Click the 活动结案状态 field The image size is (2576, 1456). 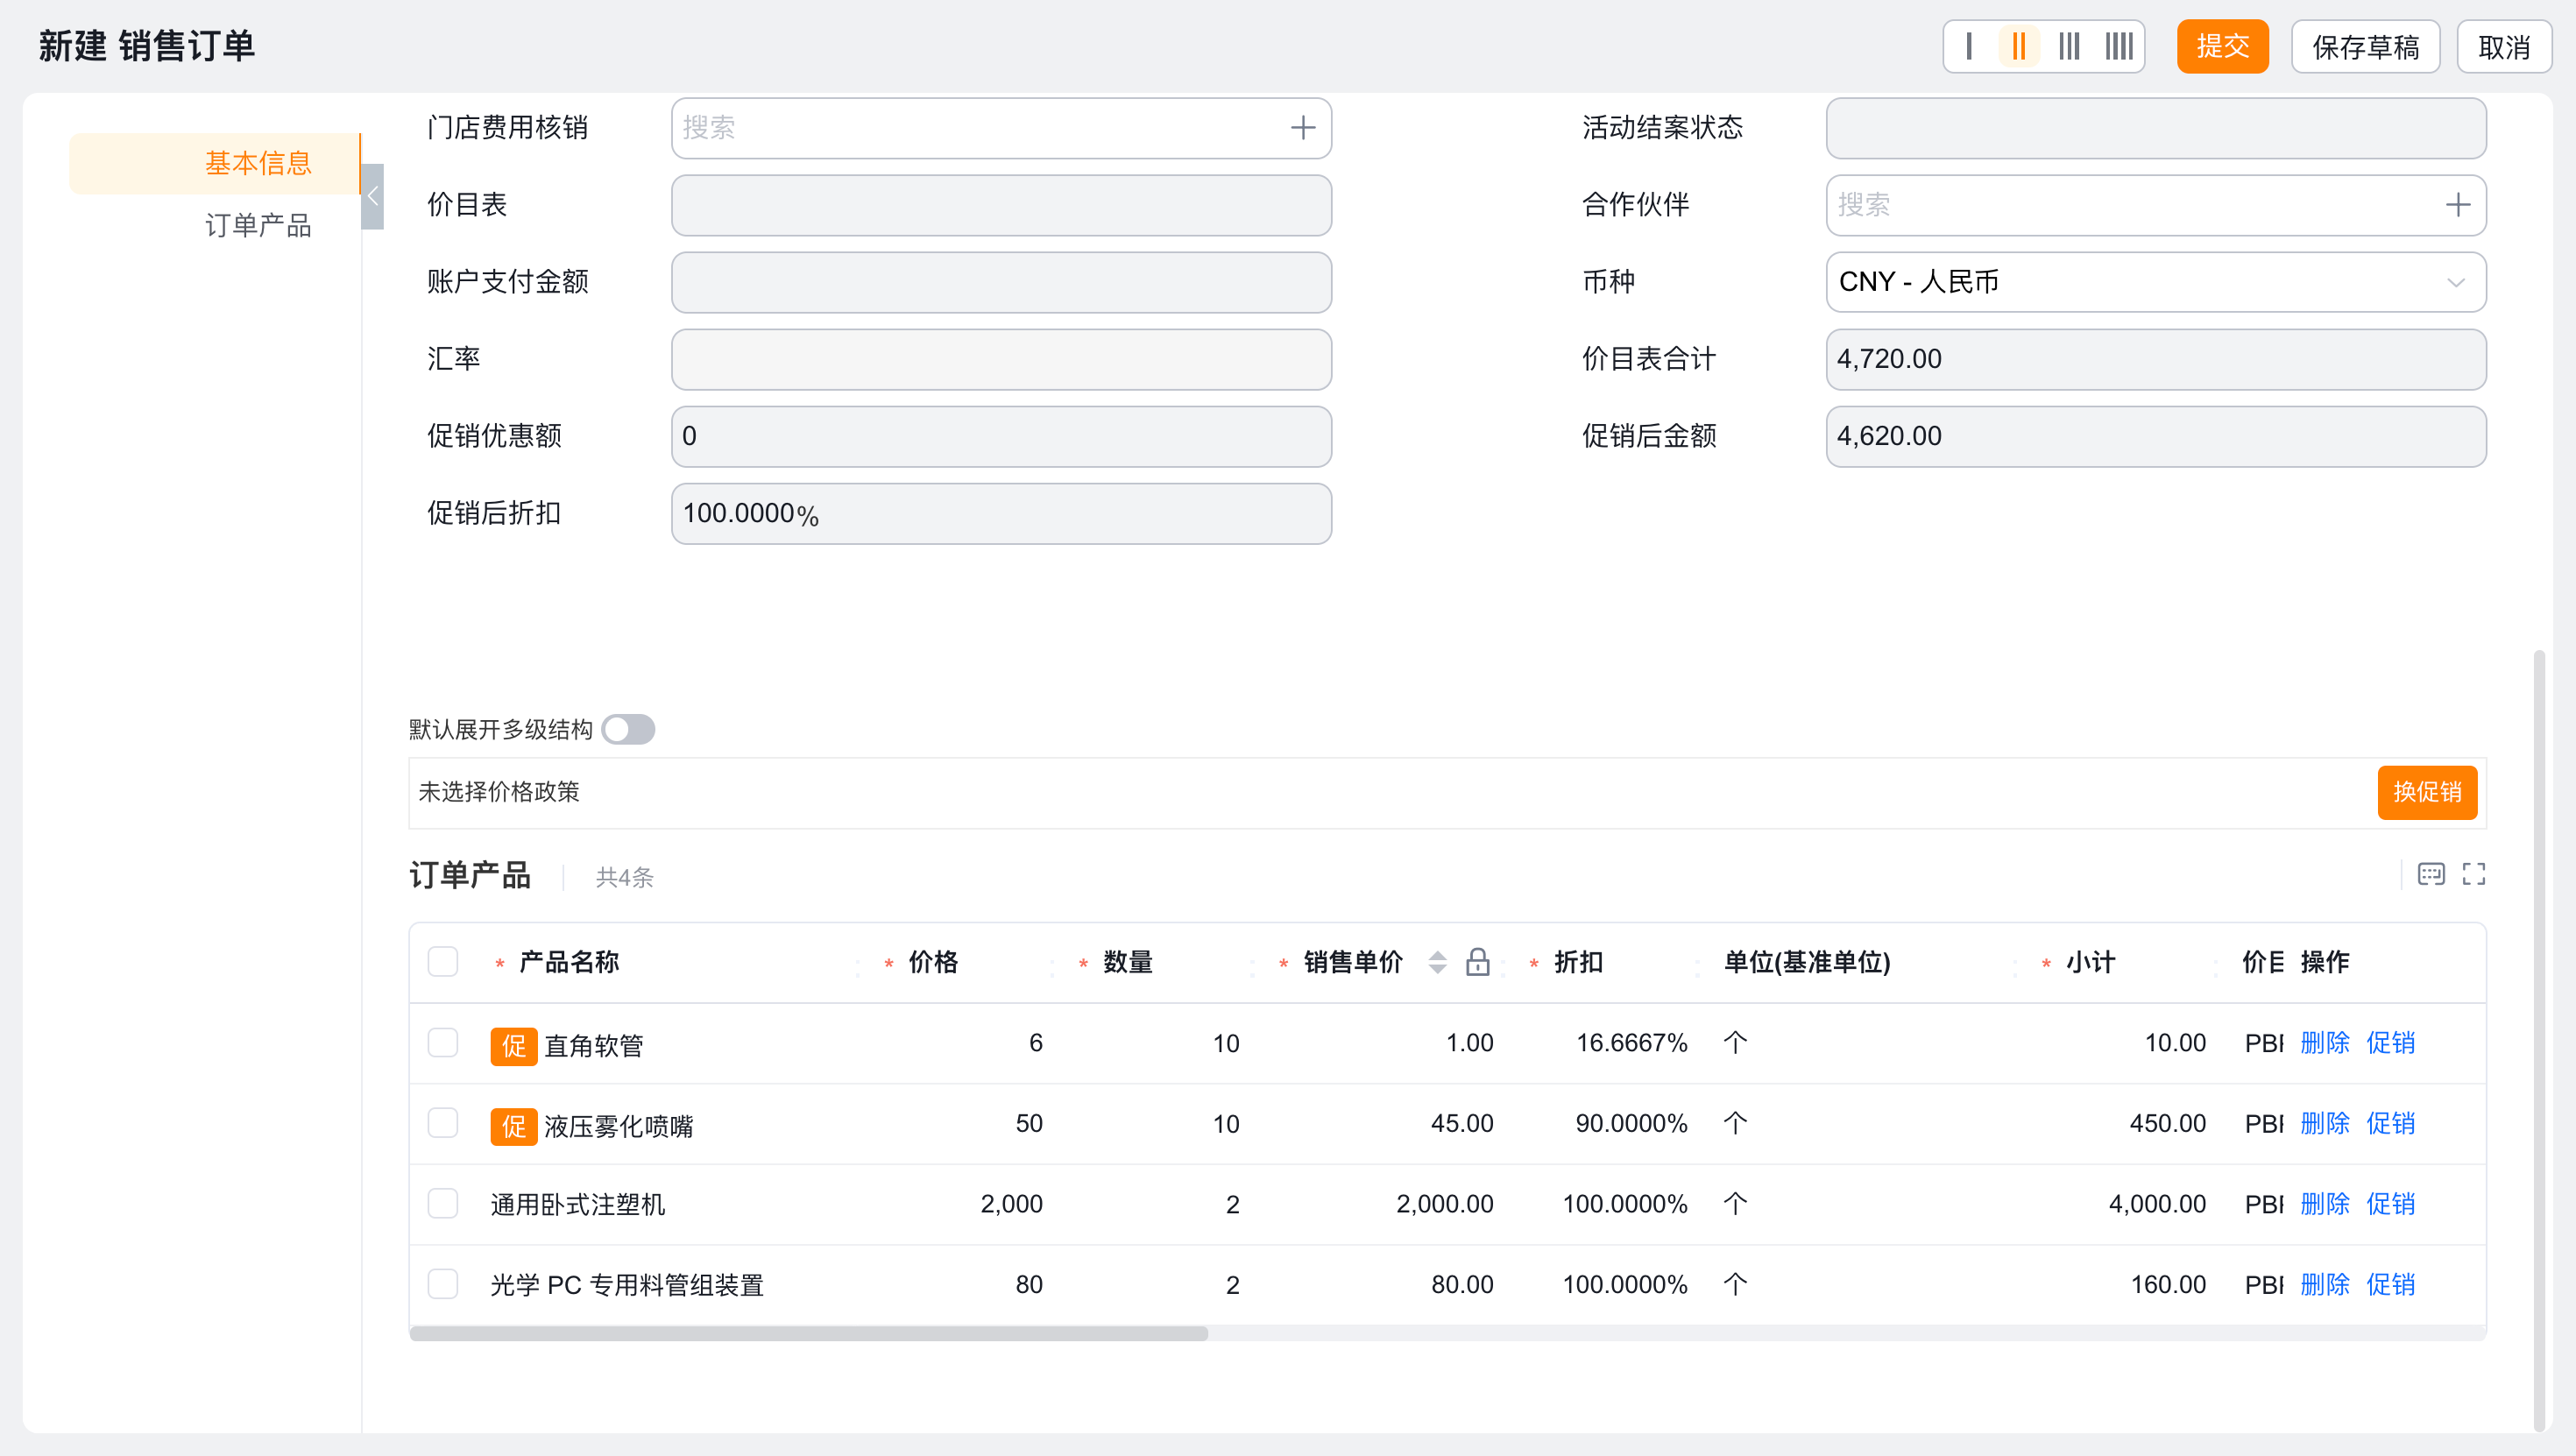(x=2156, y=128)
